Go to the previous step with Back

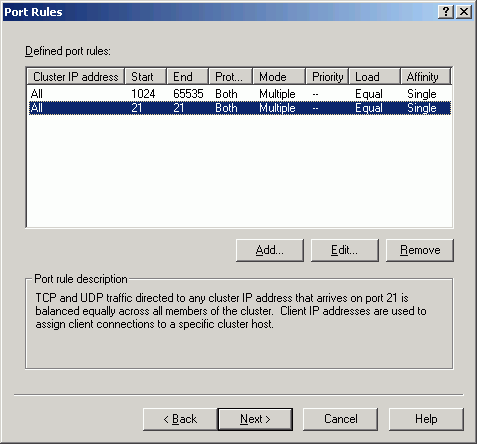pos(180,419)
